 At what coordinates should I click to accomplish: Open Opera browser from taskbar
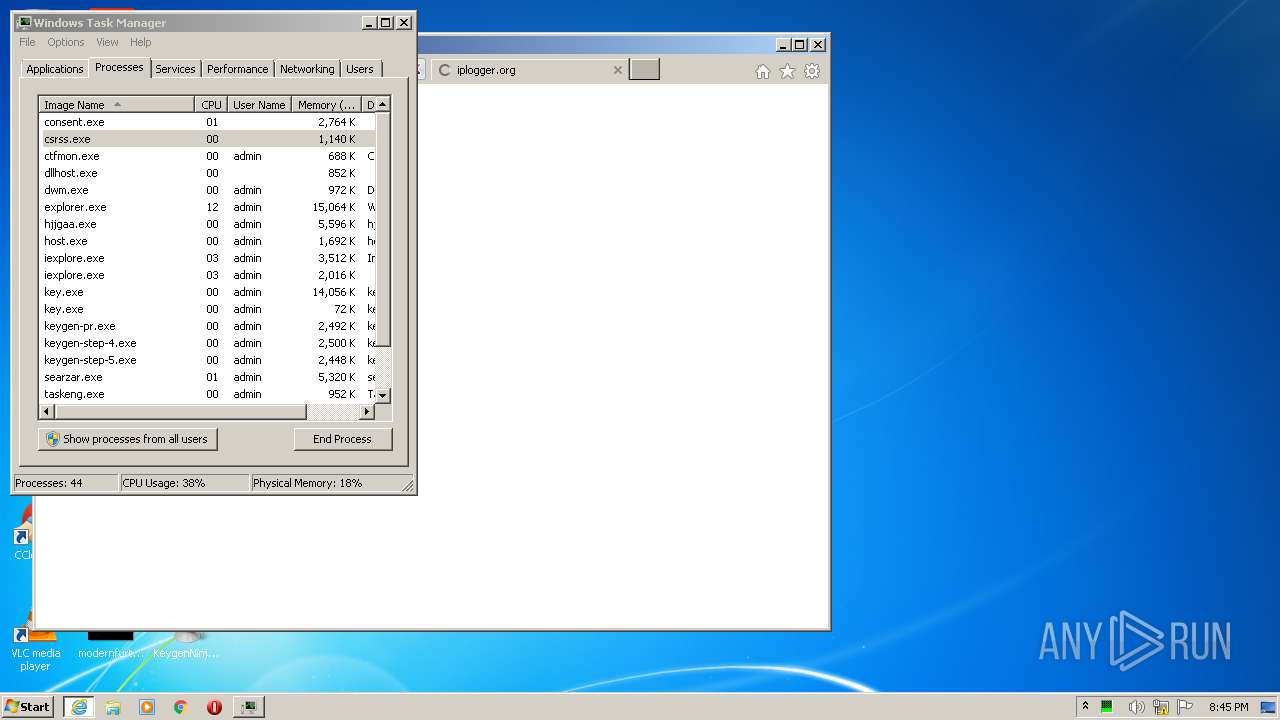click(214, 707)
